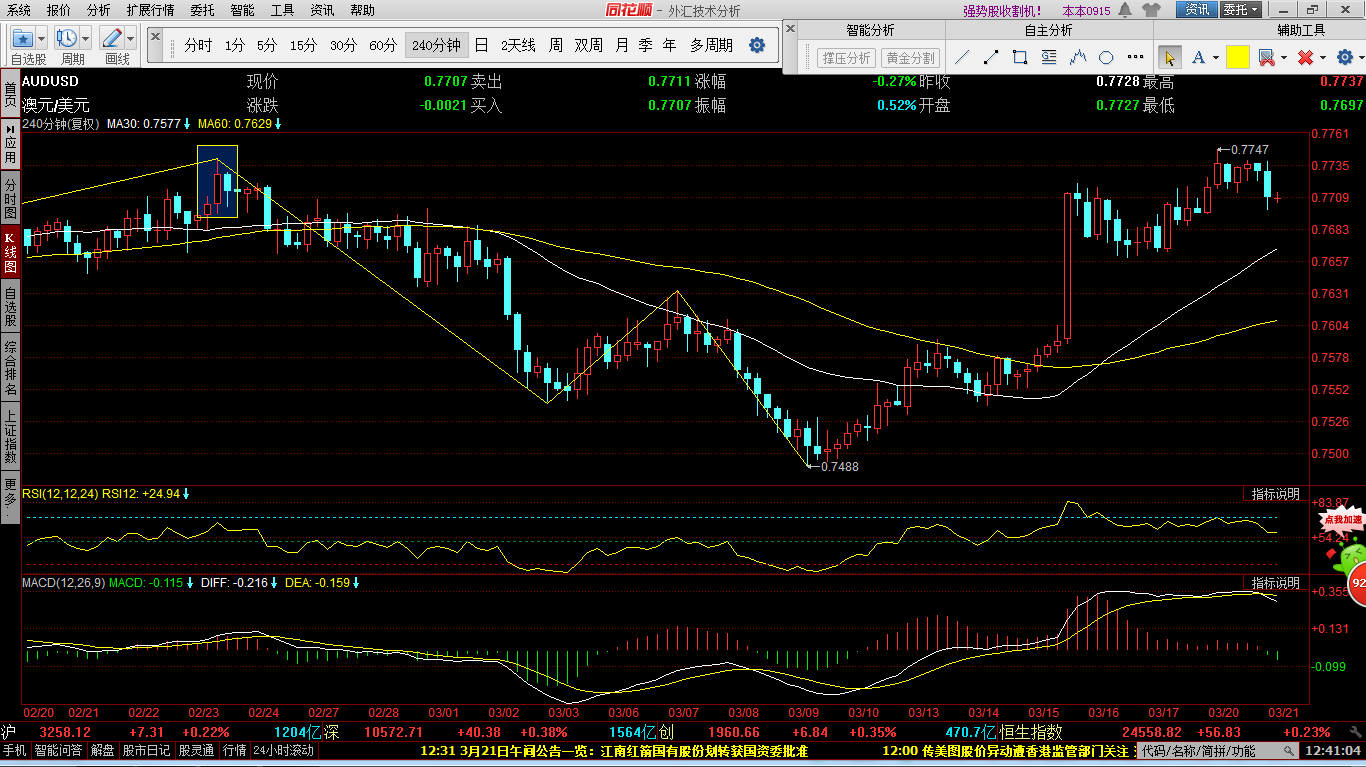Open the 24小时滚动 bottom tab
Screen dimensions: 1366x767
[x=283, y=751]
